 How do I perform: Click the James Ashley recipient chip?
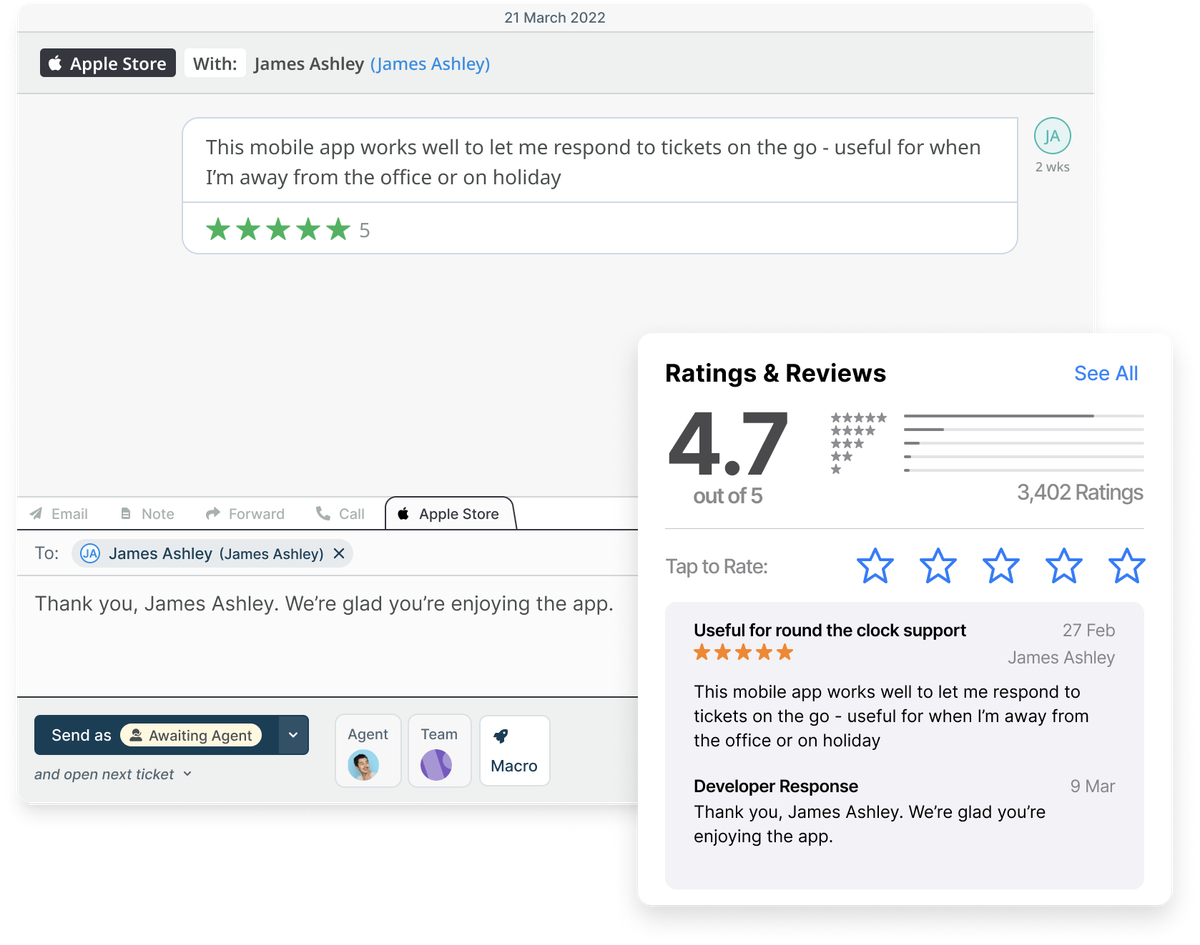[212, 554]
